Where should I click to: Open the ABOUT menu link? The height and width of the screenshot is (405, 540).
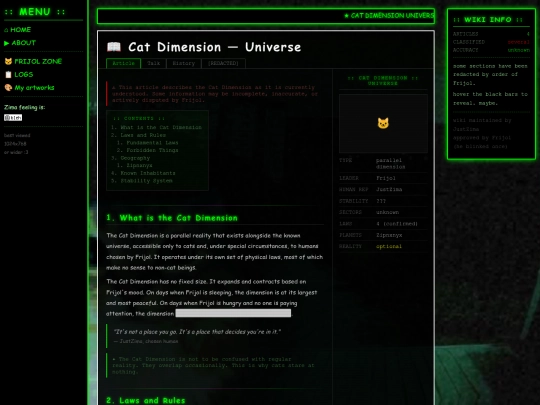pos(20,43)
